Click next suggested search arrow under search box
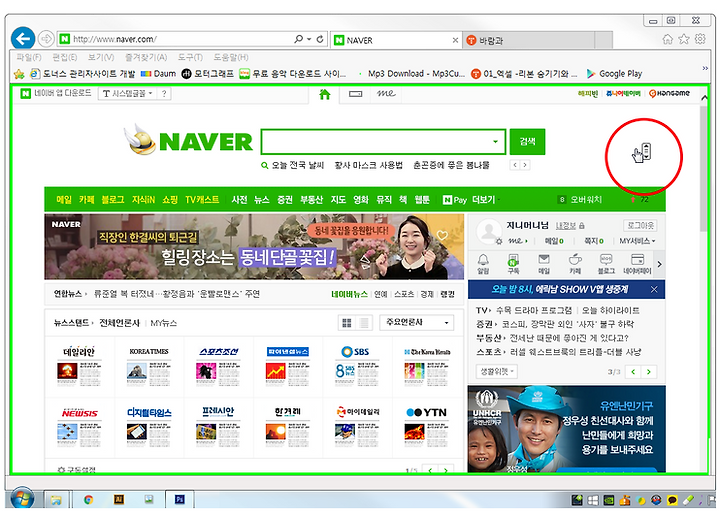Image resolution: width=720 pixels, height=515 pixels. pos(525,165)
